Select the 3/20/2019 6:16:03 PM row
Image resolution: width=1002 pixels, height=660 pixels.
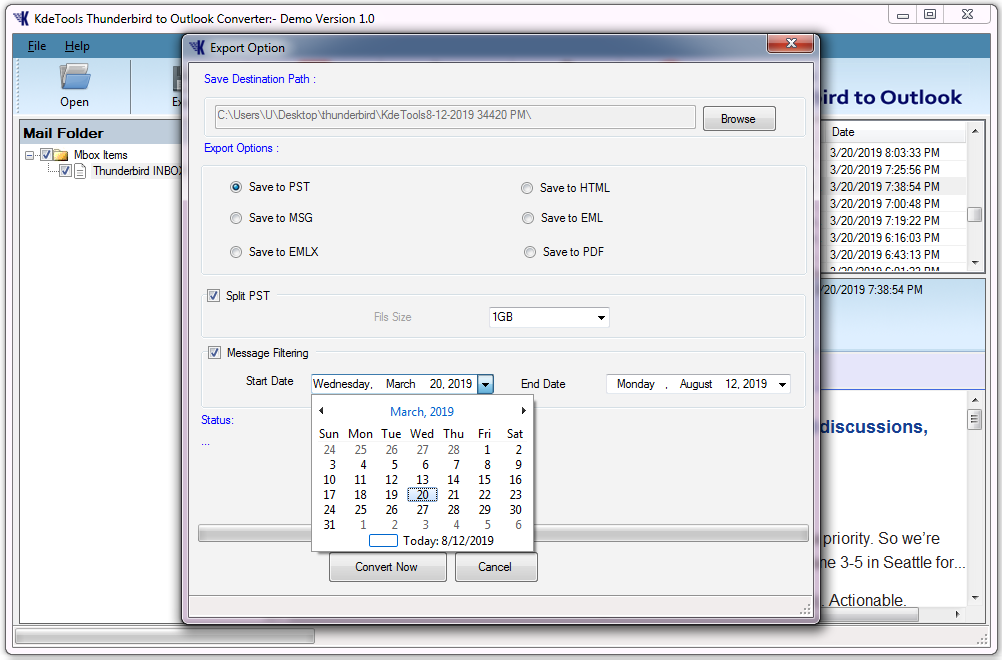pos(893,238)
